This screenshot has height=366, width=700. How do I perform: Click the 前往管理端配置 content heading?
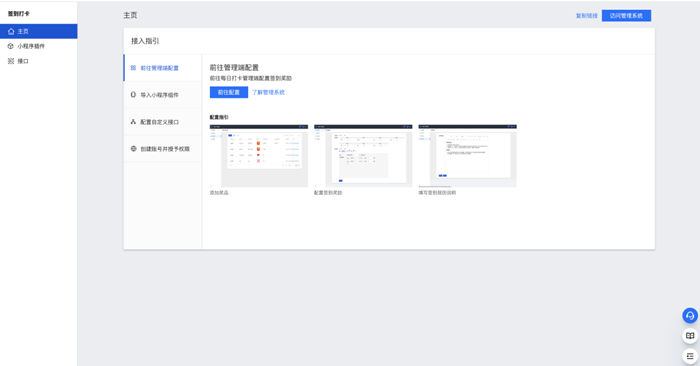point(234,67)
